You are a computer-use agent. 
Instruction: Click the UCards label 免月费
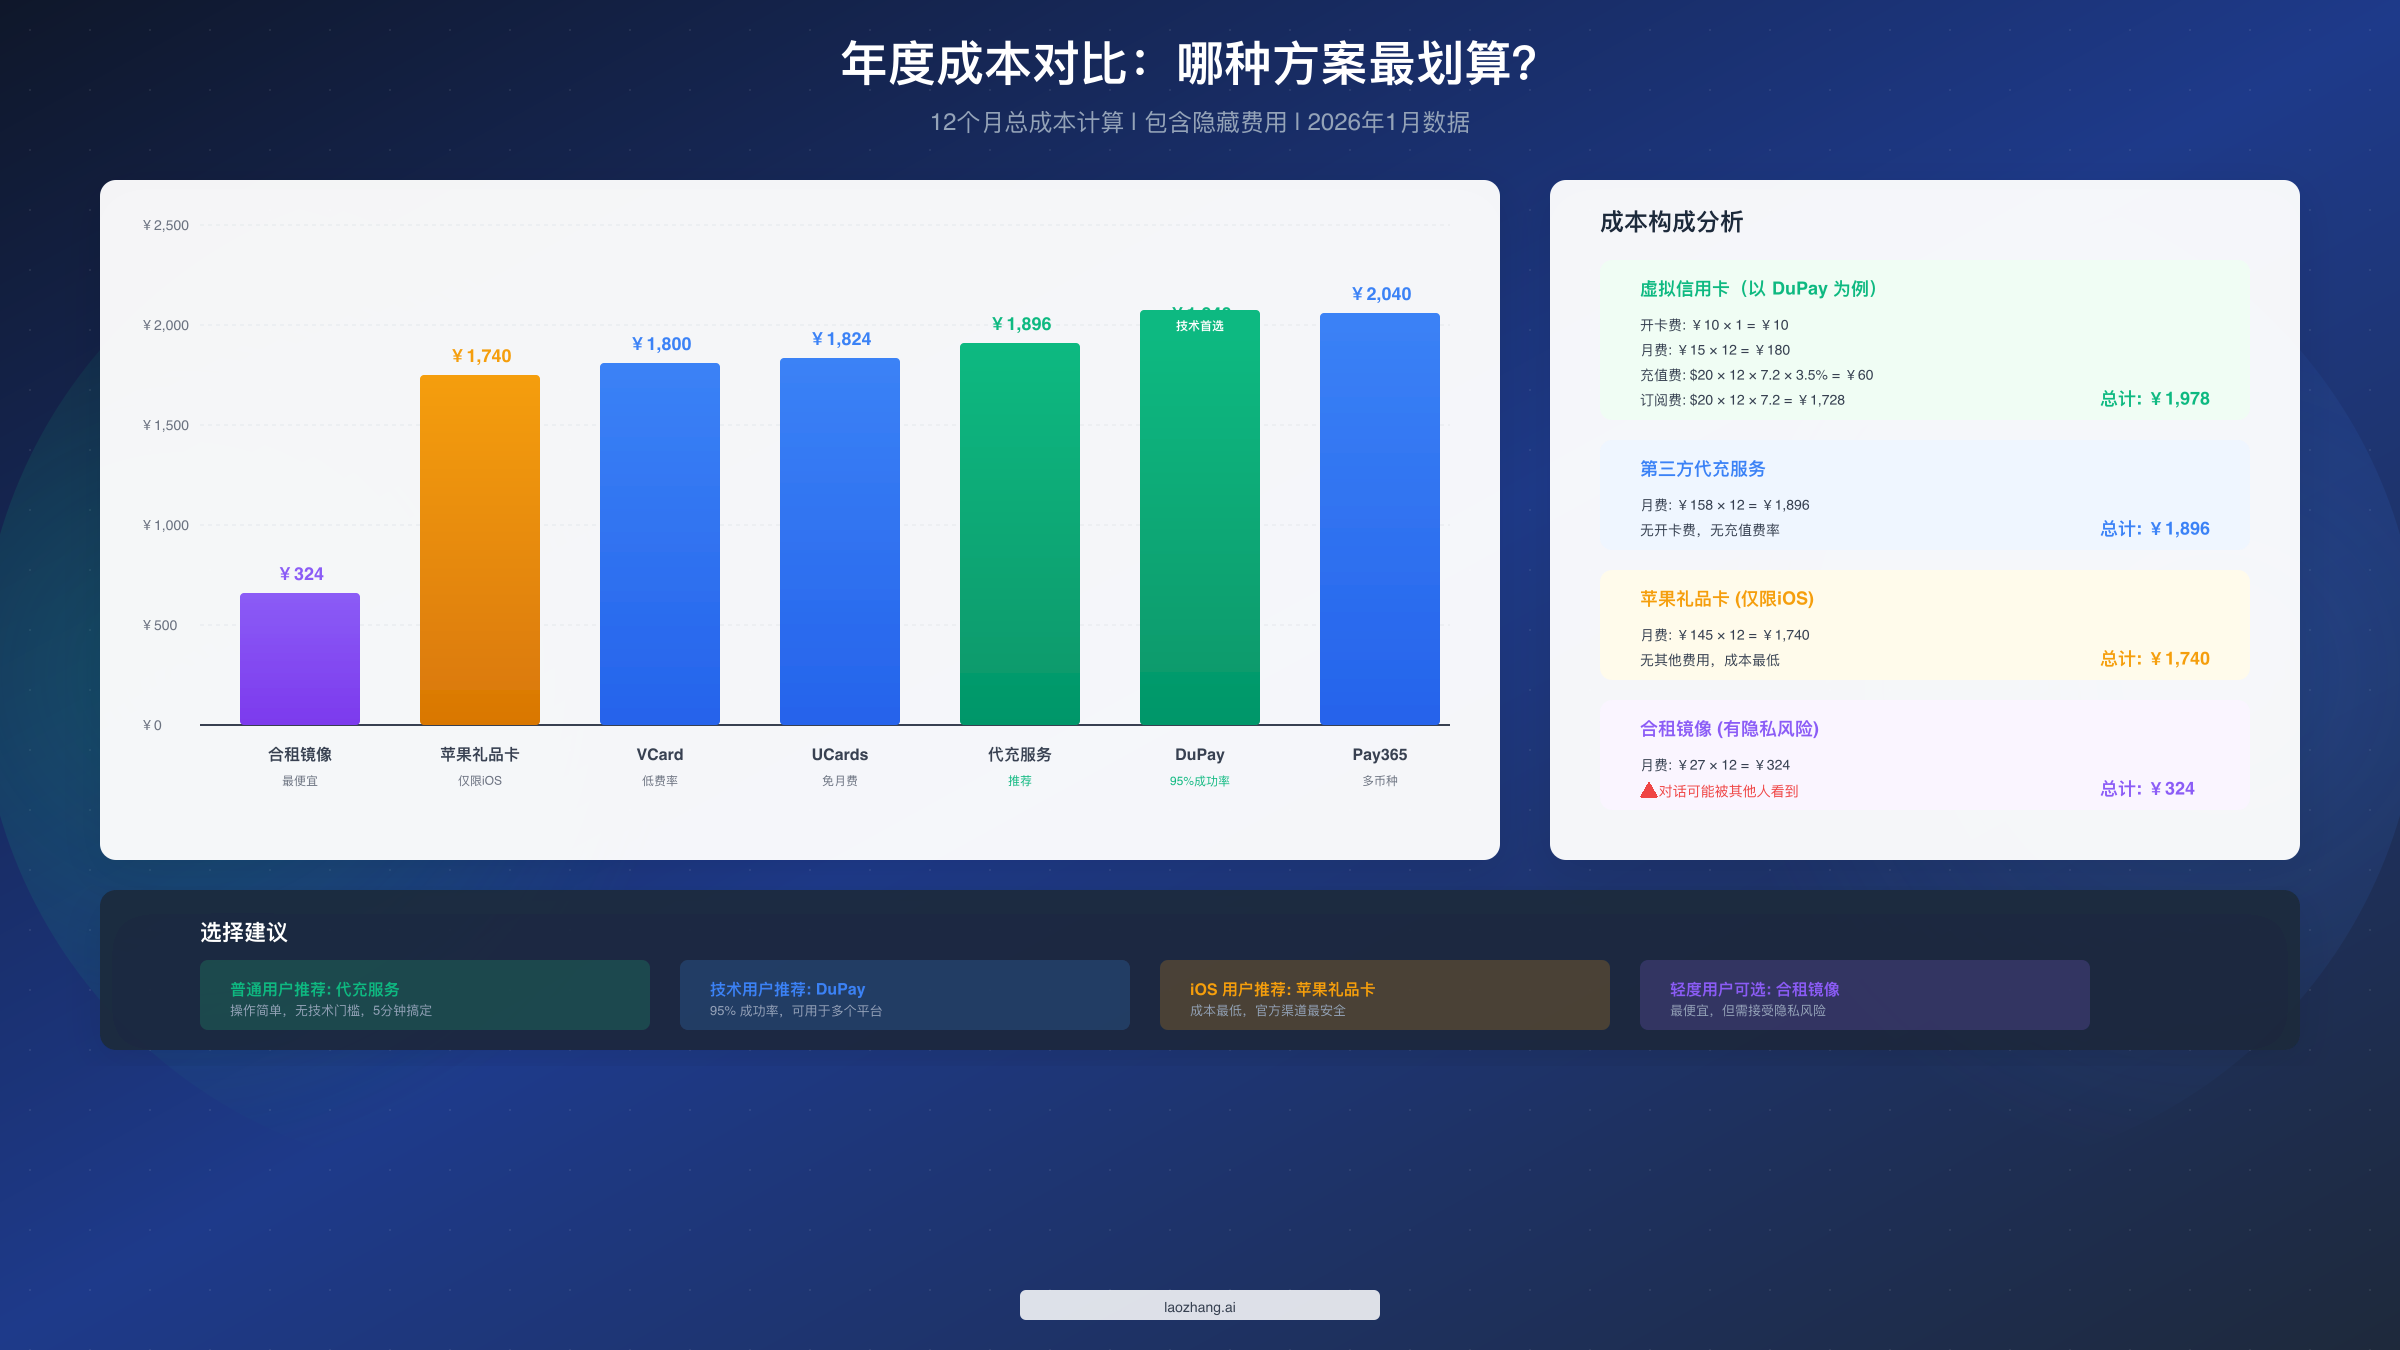(839, 780)
